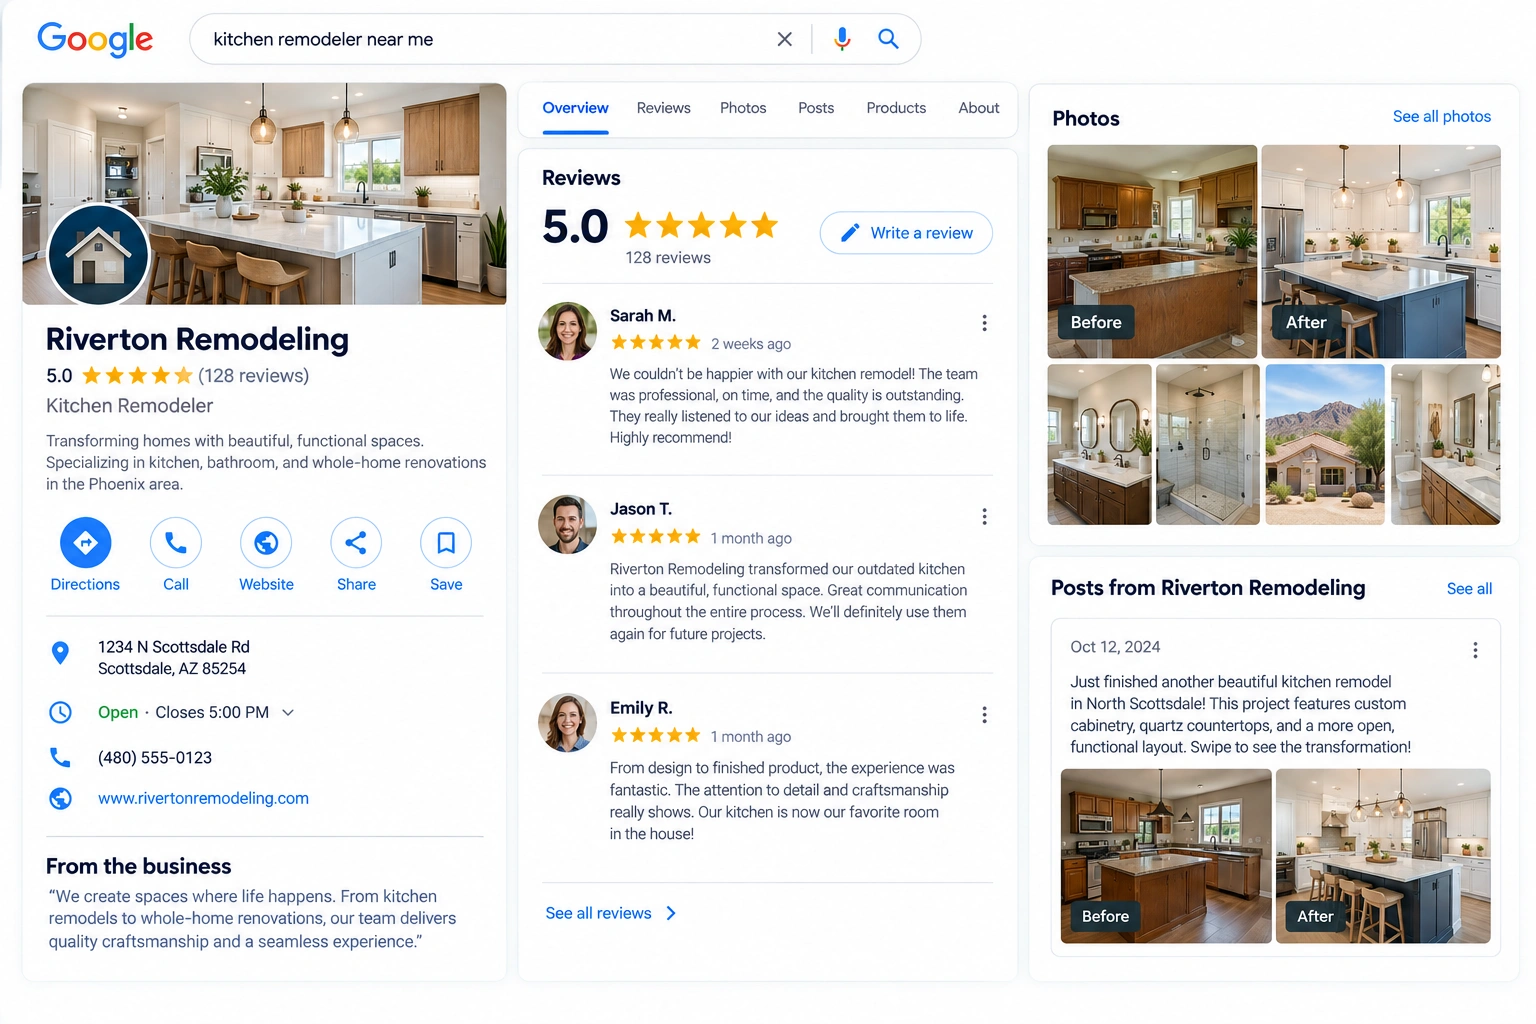Open the After kitchen photo in Photos panel

tap(1381, 252)
